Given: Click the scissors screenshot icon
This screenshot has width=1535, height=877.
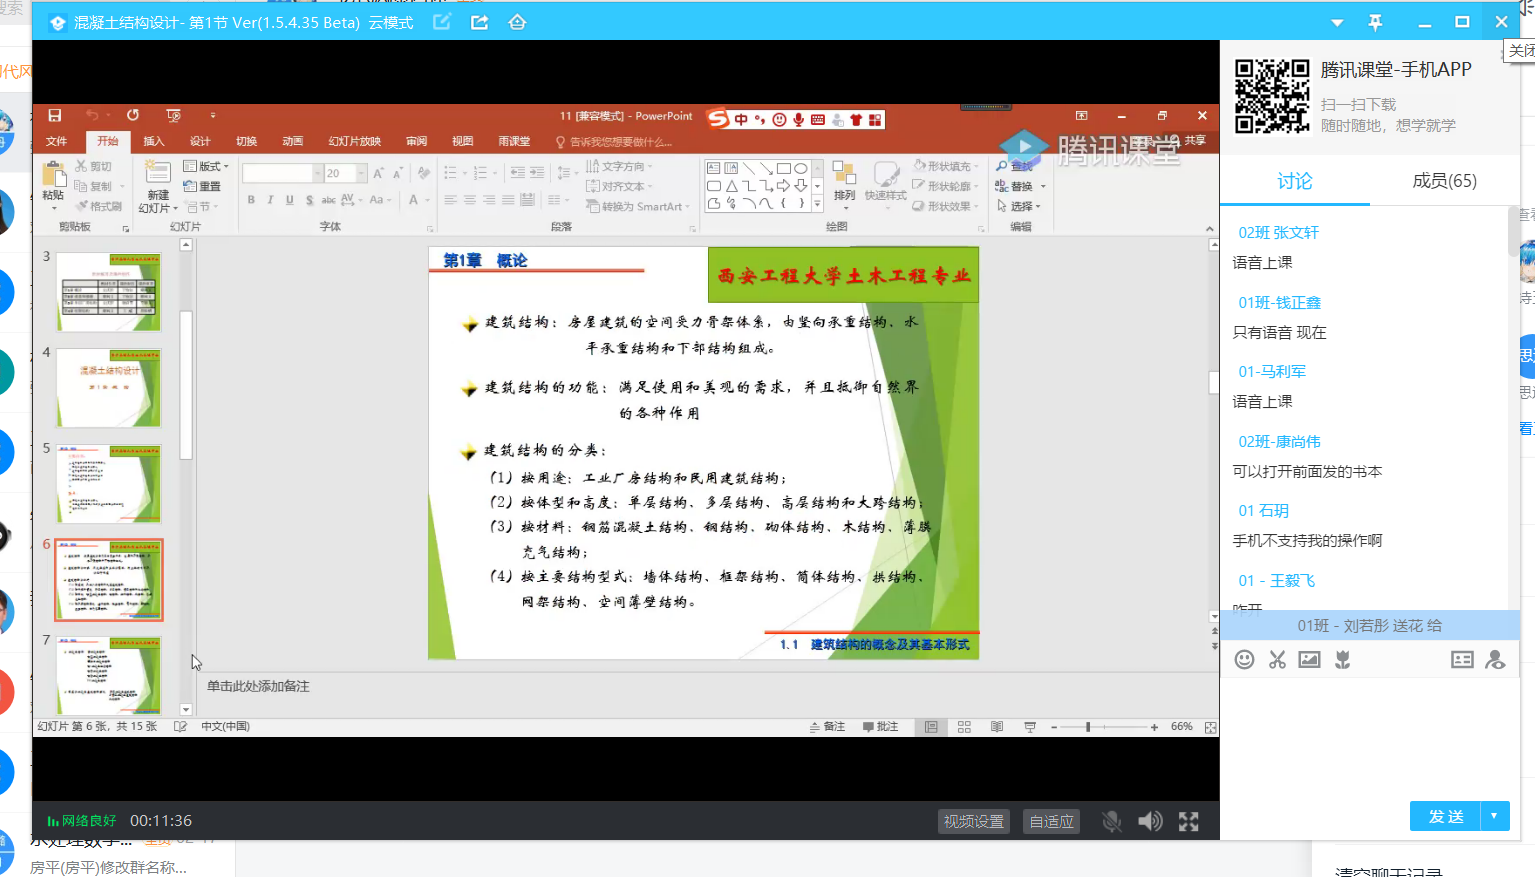Looking at the screenshot, I should pyautogui.click(x=1277, y=660).
